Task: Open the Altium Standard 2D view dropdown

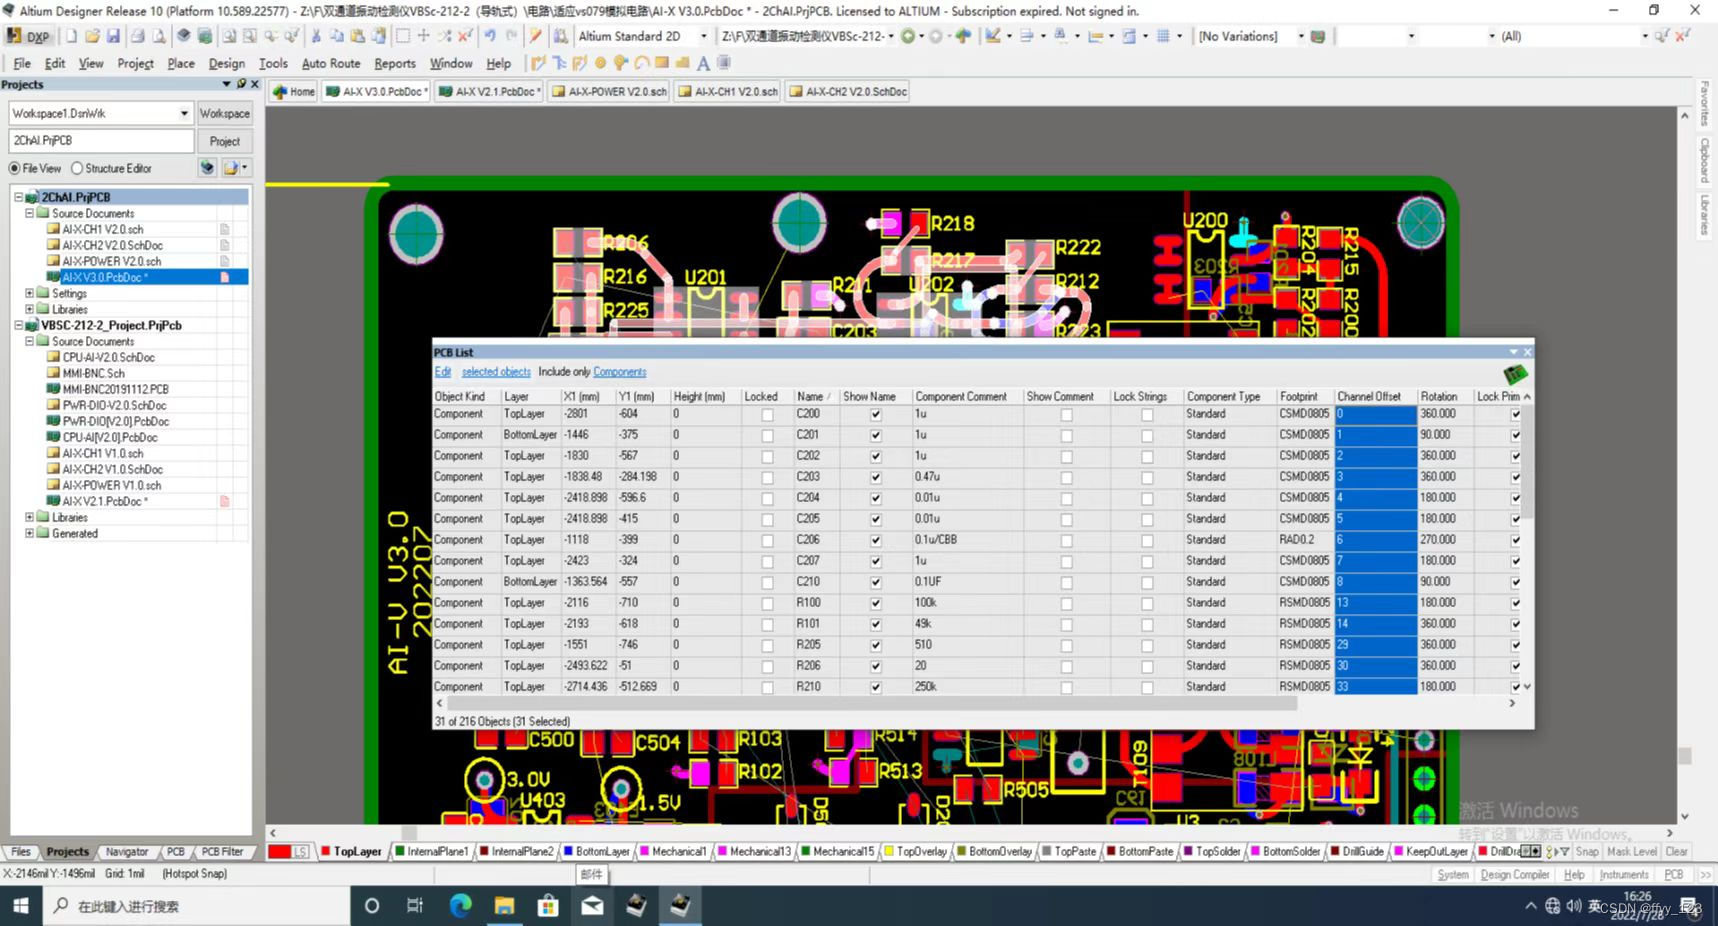Action: (703, 36)
